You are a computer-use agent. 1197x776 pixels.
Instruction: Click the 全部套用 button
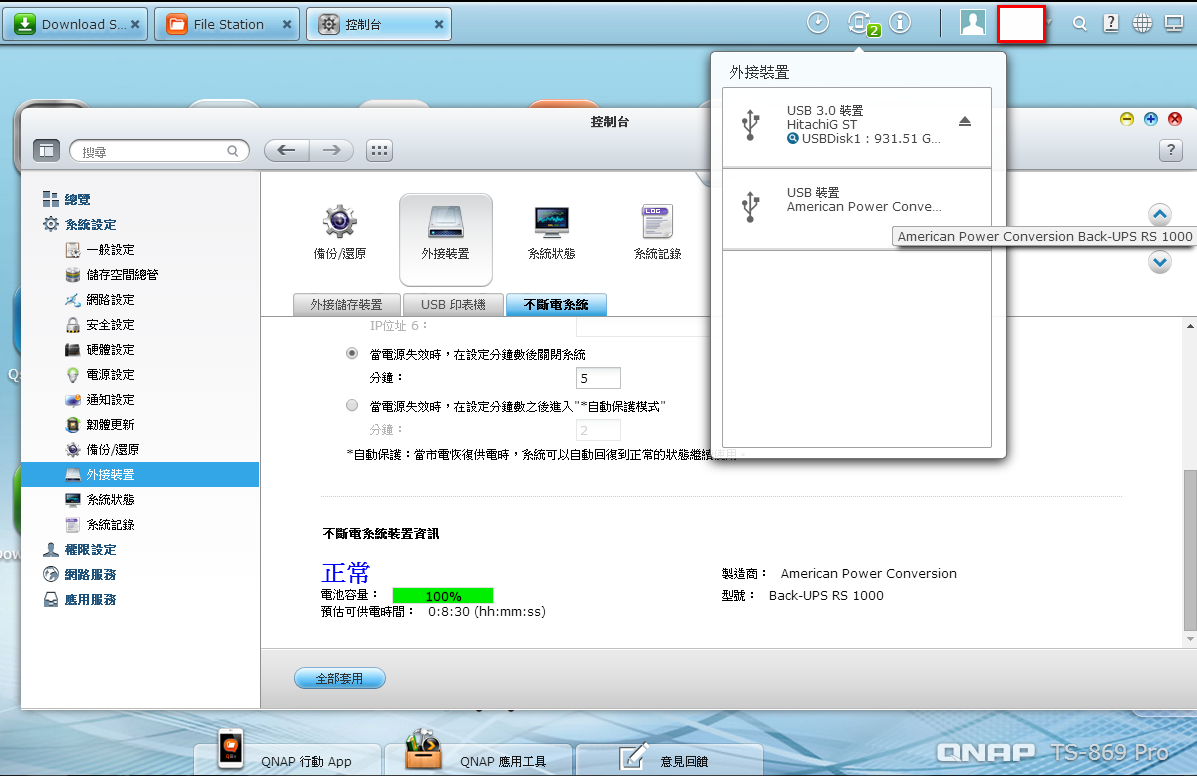click(x=339, y=678)
